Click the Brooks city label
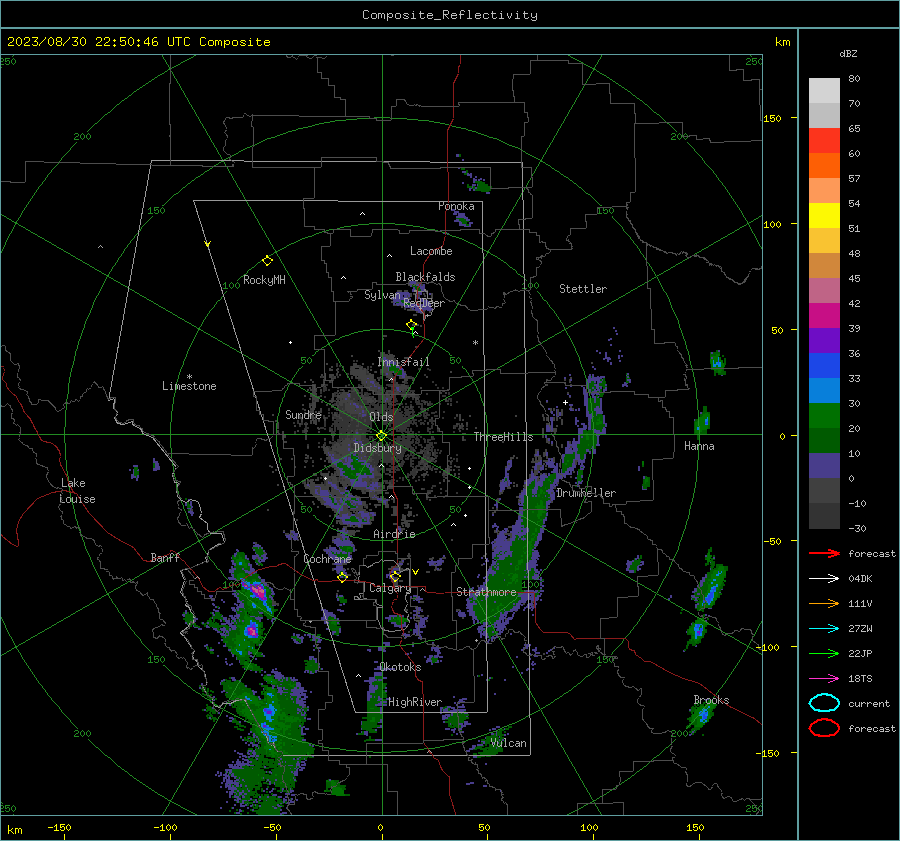 711,700
